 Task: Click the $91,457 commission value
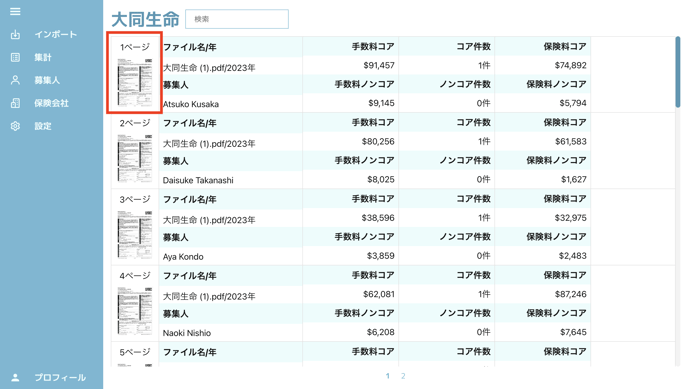click(379, 65)
